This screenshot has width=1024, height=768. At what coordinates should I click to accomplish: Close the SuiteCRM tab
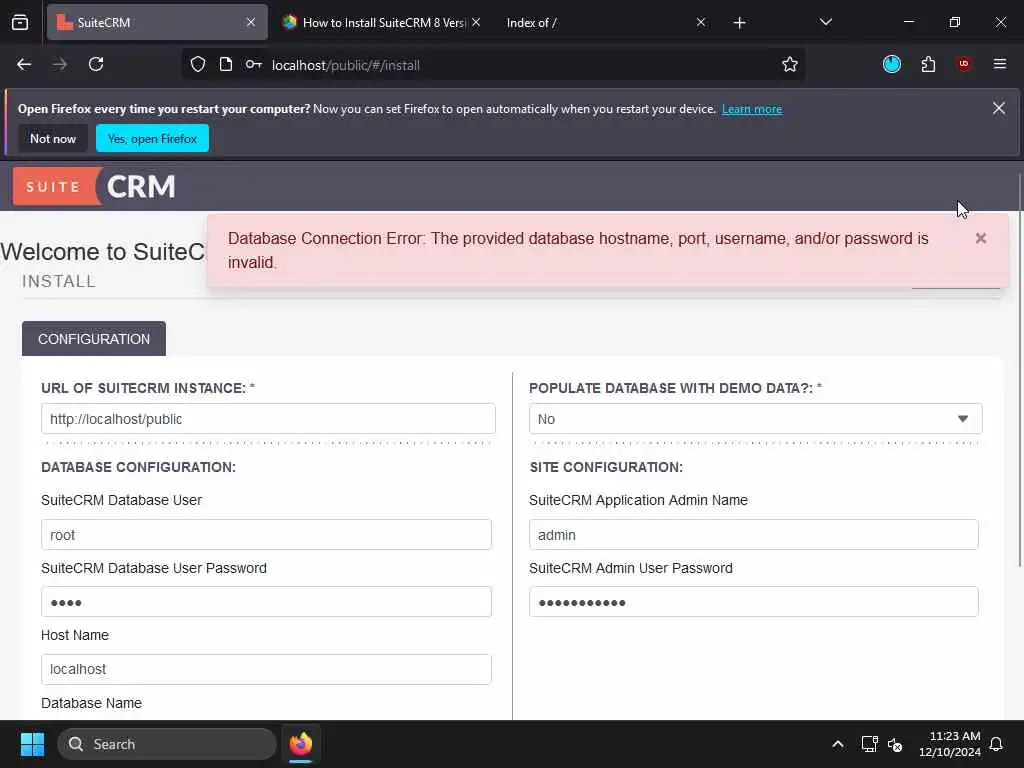pyautogui.click(x=251, y=22)
